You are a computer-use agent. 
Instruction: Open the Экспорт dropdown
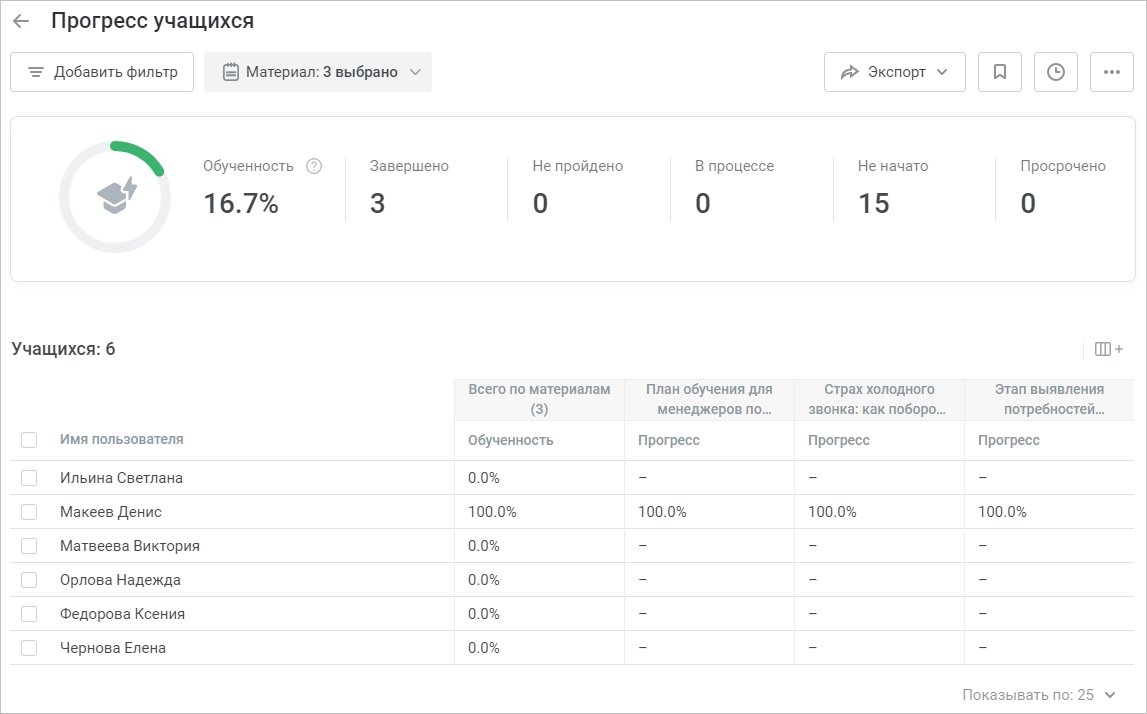(x=895, y=72)
